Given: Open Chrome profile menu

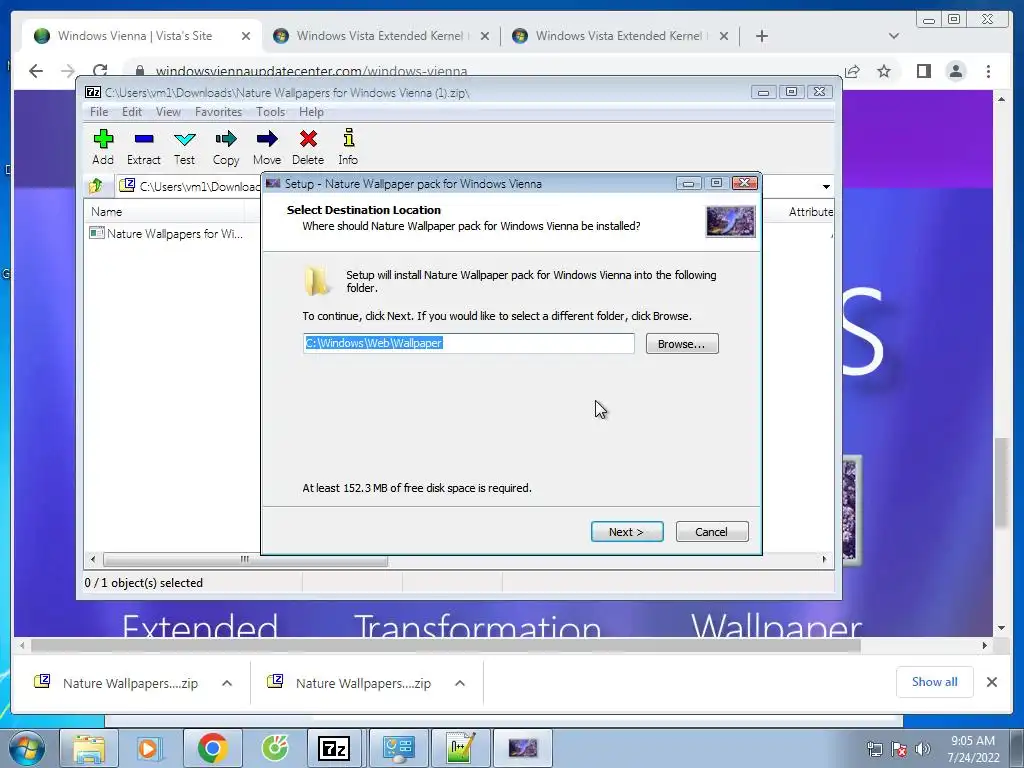Looking at the screenshot, I should coord(956,71).
